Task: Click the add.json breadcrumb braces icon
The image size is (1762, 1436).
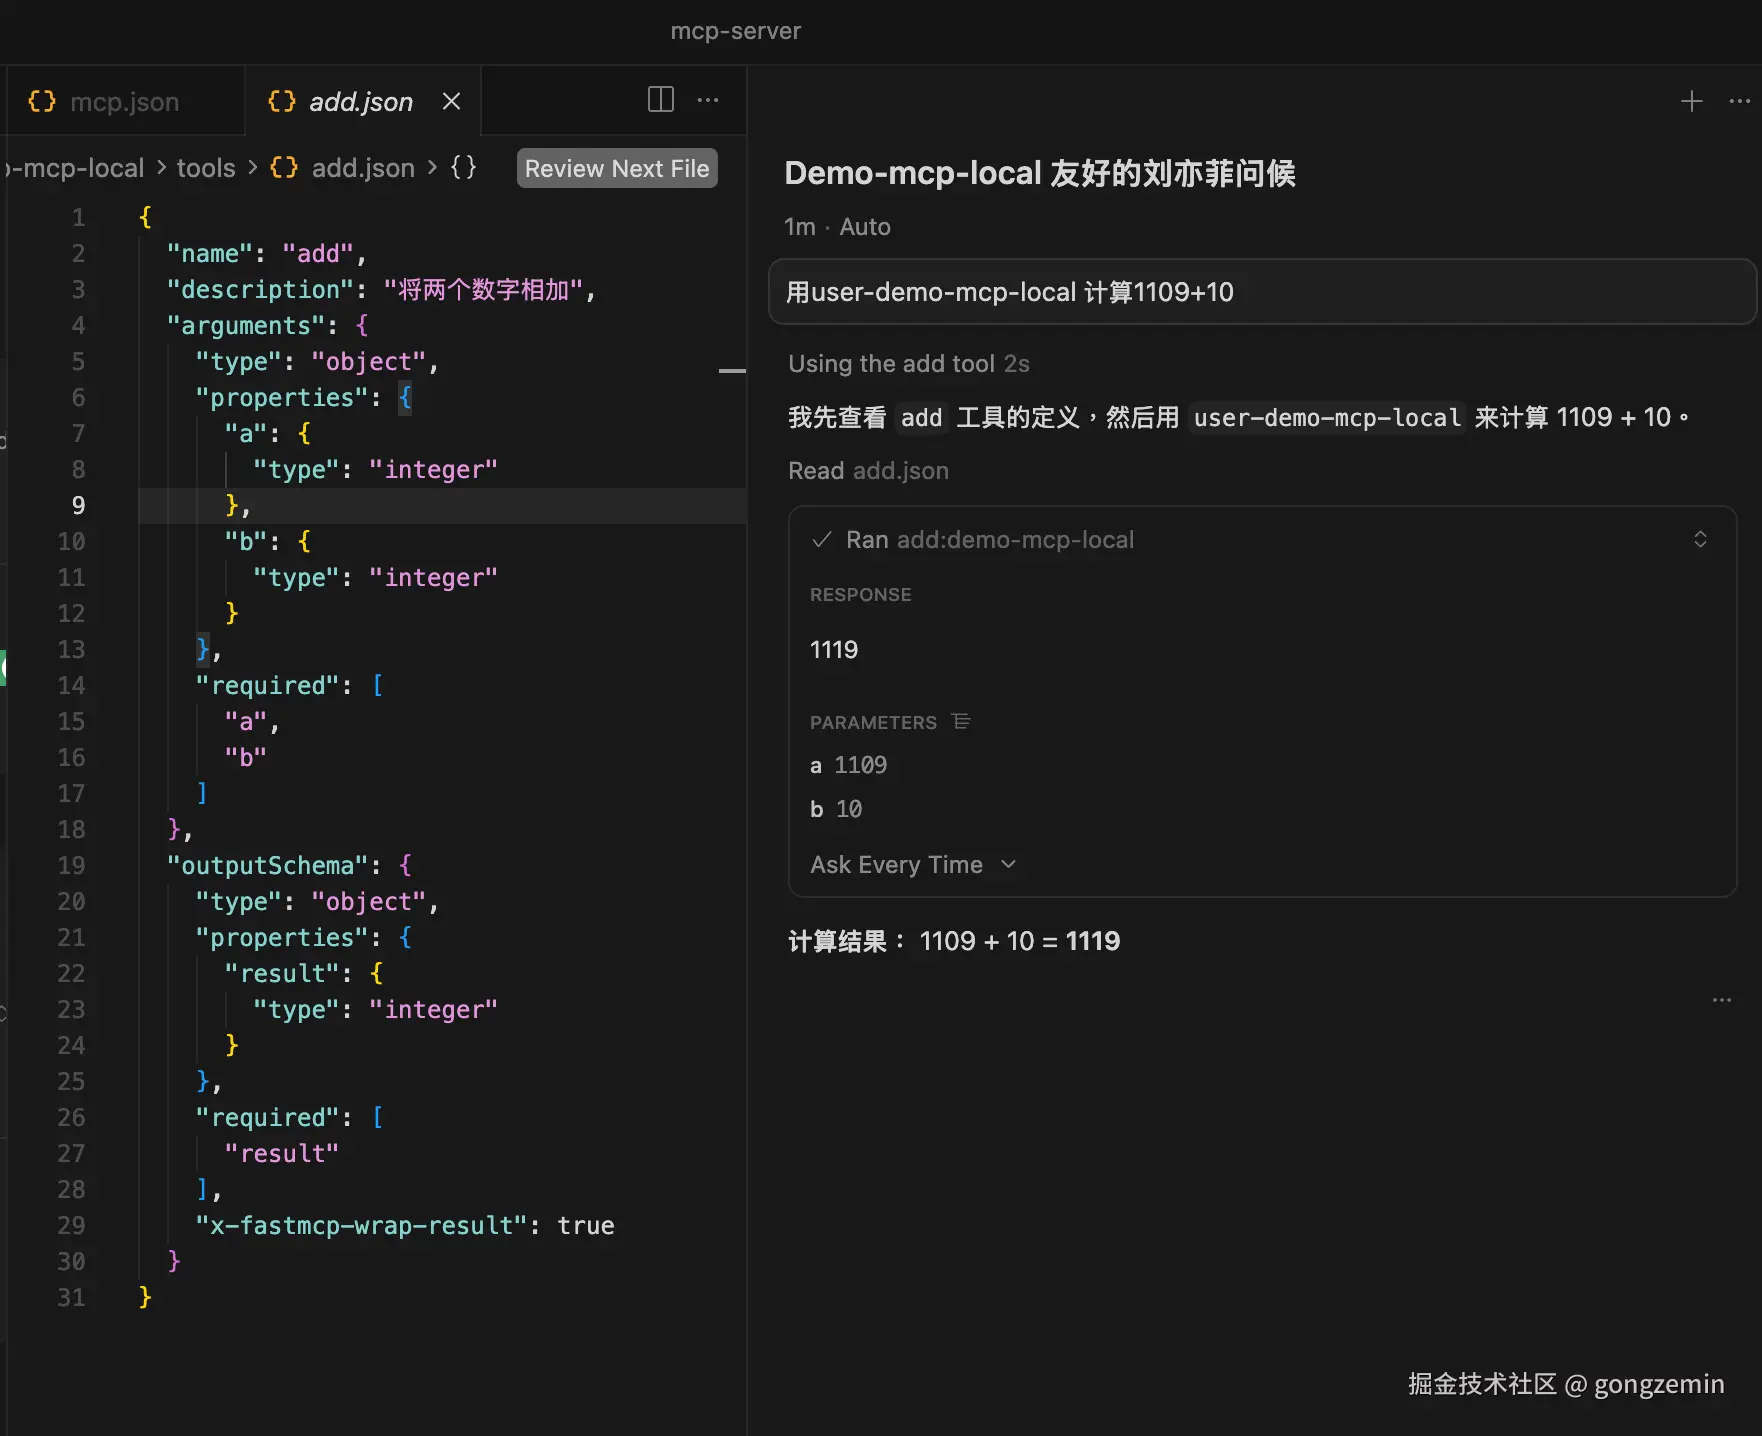Action: coord(284,168)
